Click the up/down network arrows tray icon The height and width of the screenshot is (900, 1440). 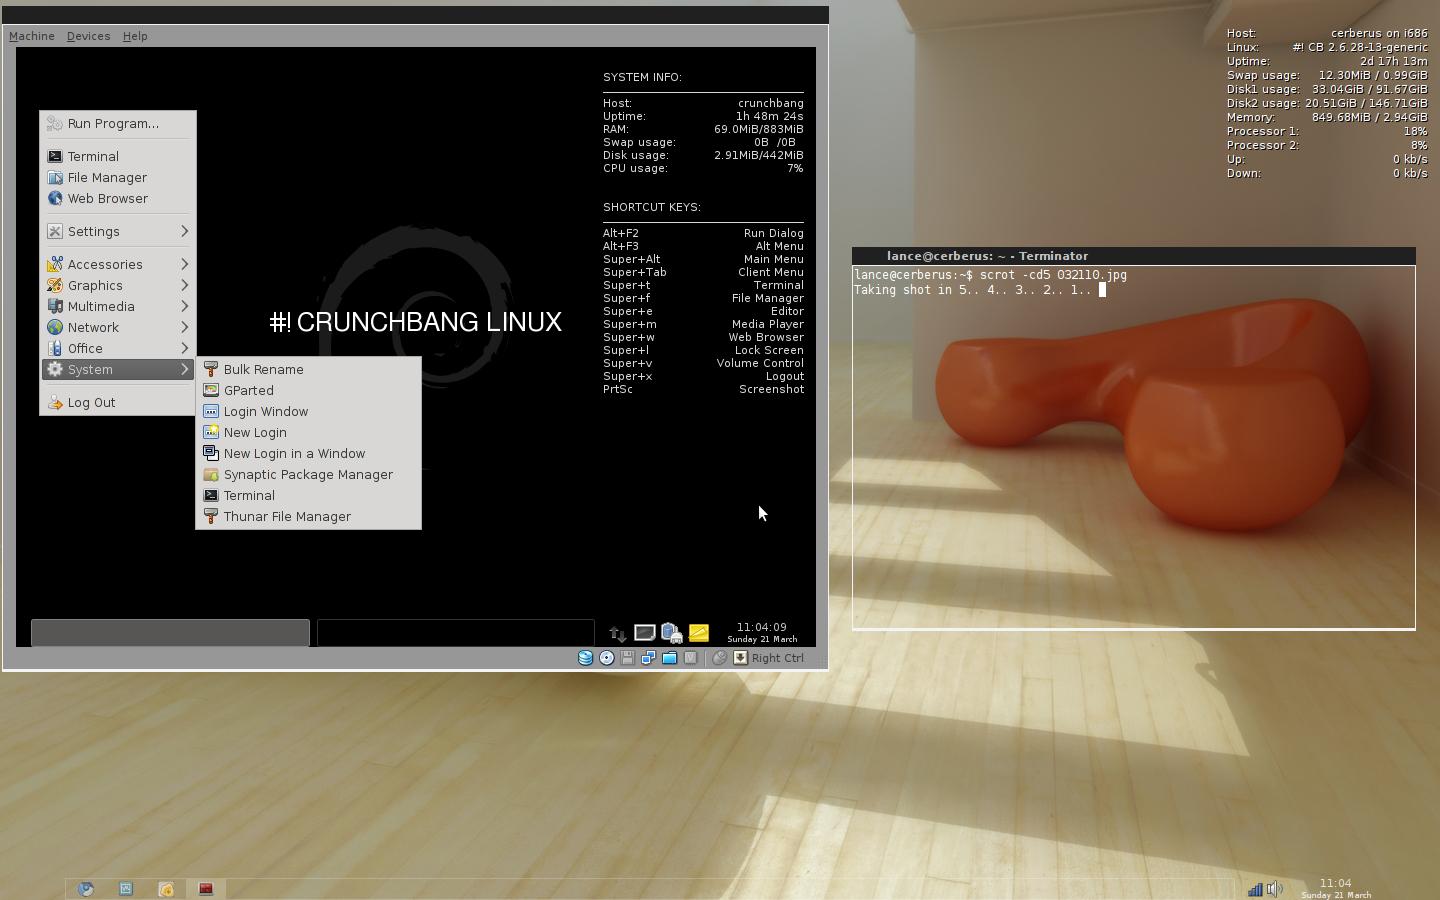point(617,633)
